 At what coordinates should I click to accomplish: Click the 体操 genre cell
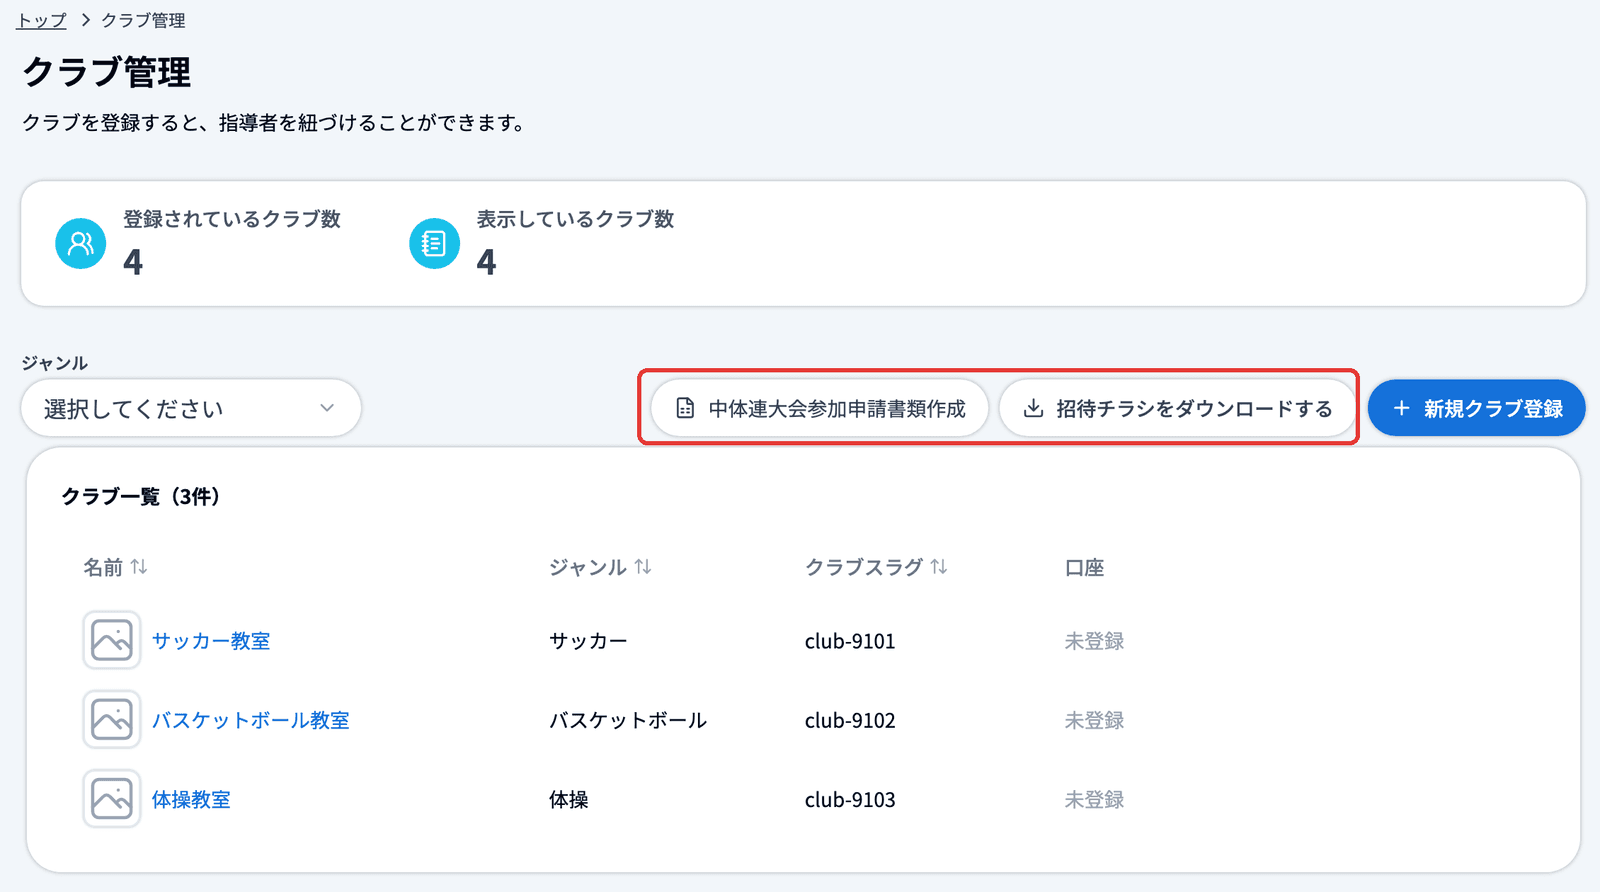click(x=569, y=800)
